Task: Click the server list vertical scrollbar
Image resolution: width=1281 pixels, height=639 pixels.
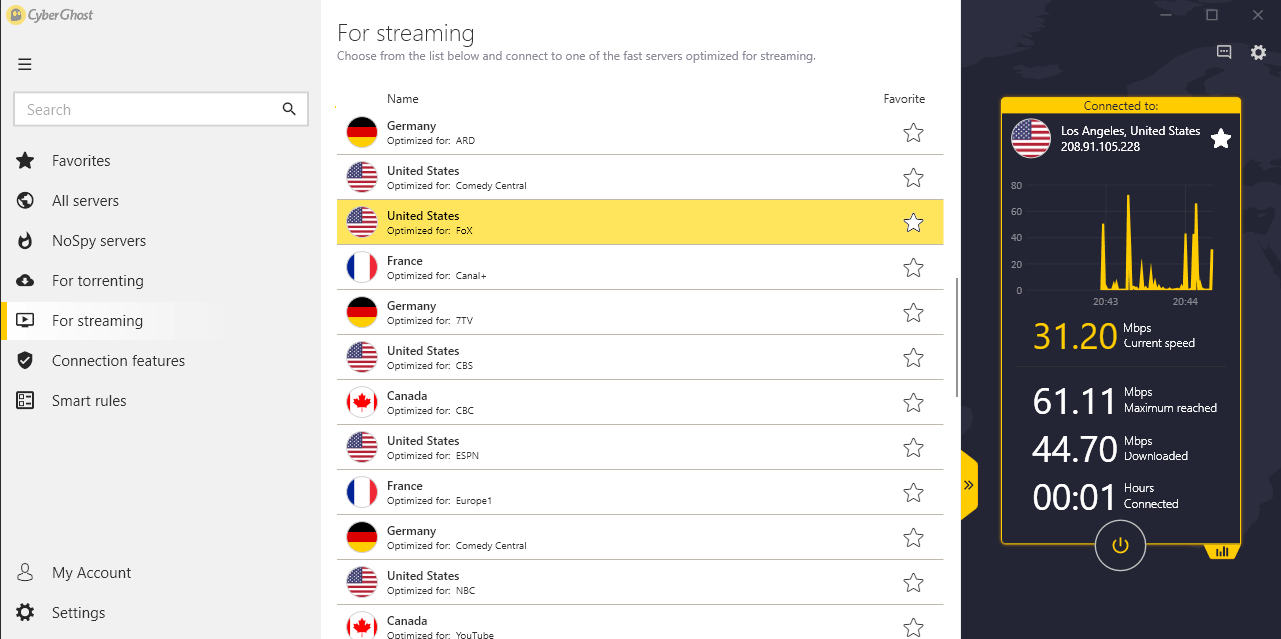Action: [x=958, y=337]
